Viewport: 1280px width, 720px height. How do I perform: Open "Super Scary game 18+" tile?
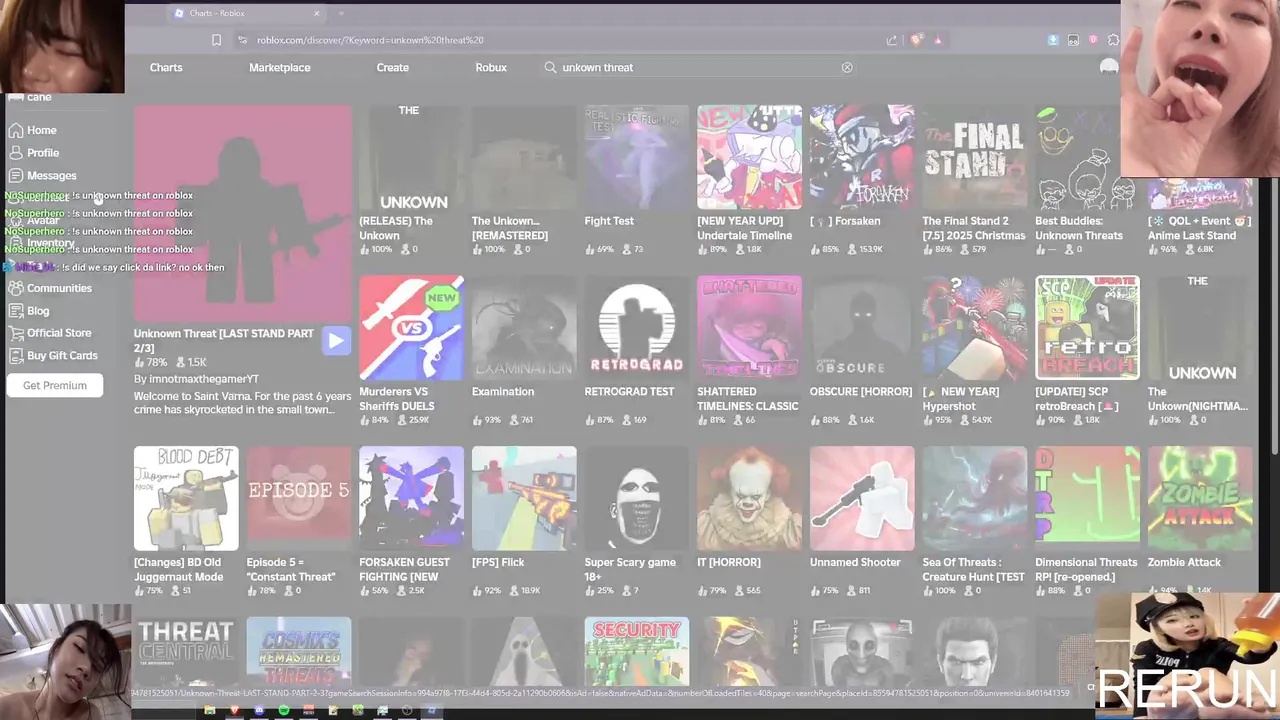pyautogui.click(x=636, y=521)
